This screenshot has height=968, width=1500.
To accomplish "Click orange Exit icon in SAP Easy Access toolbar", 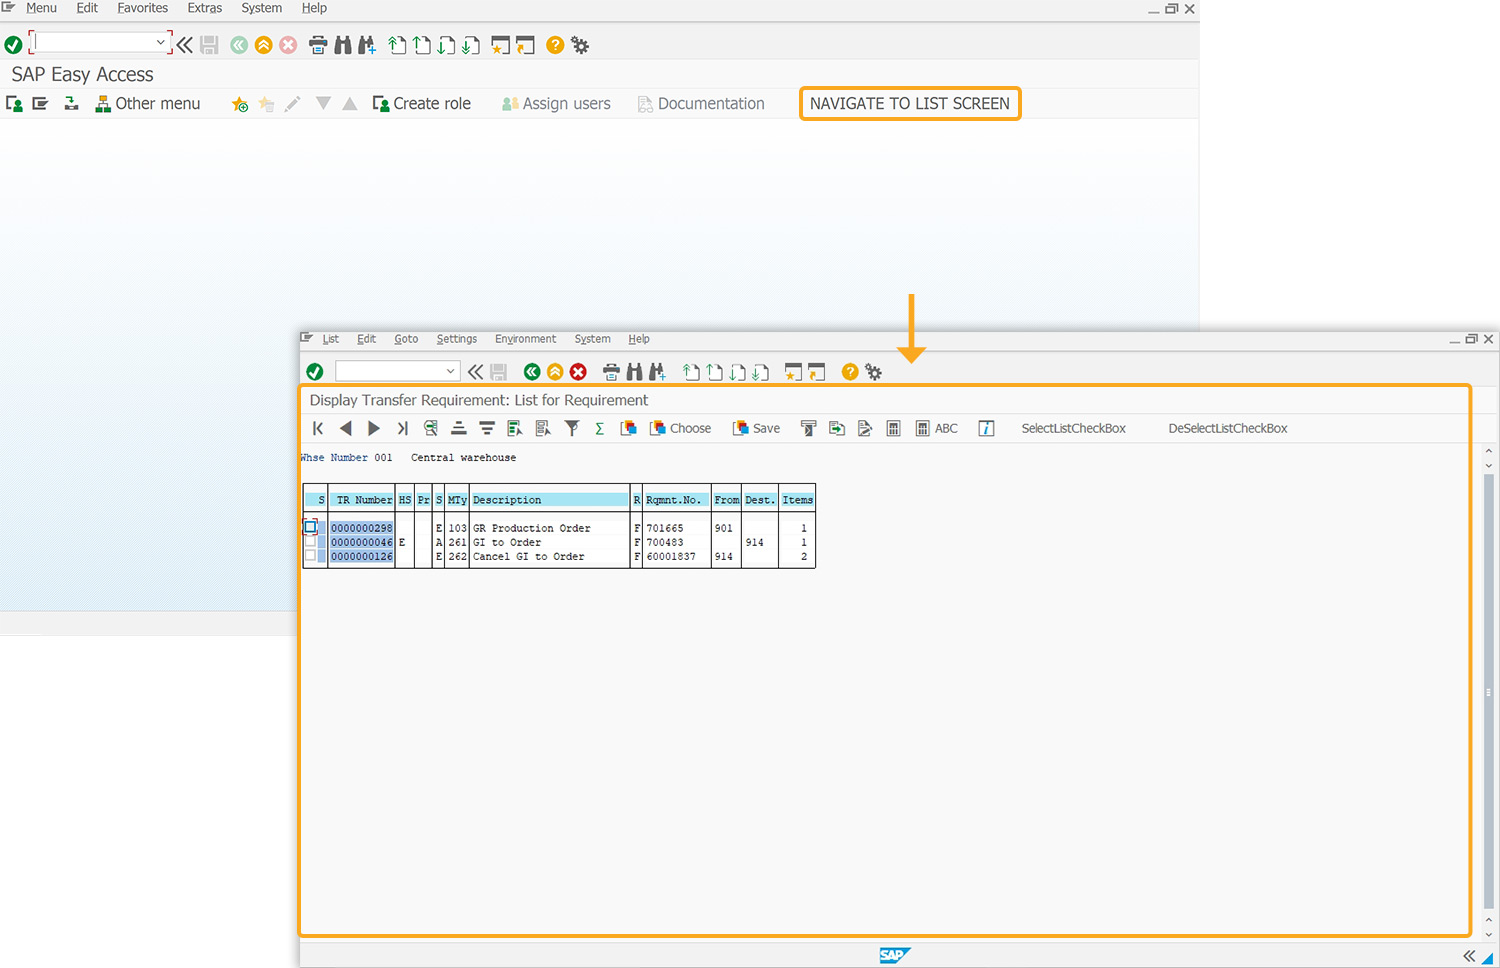I will pyautogui.click(x=264, y=45).
